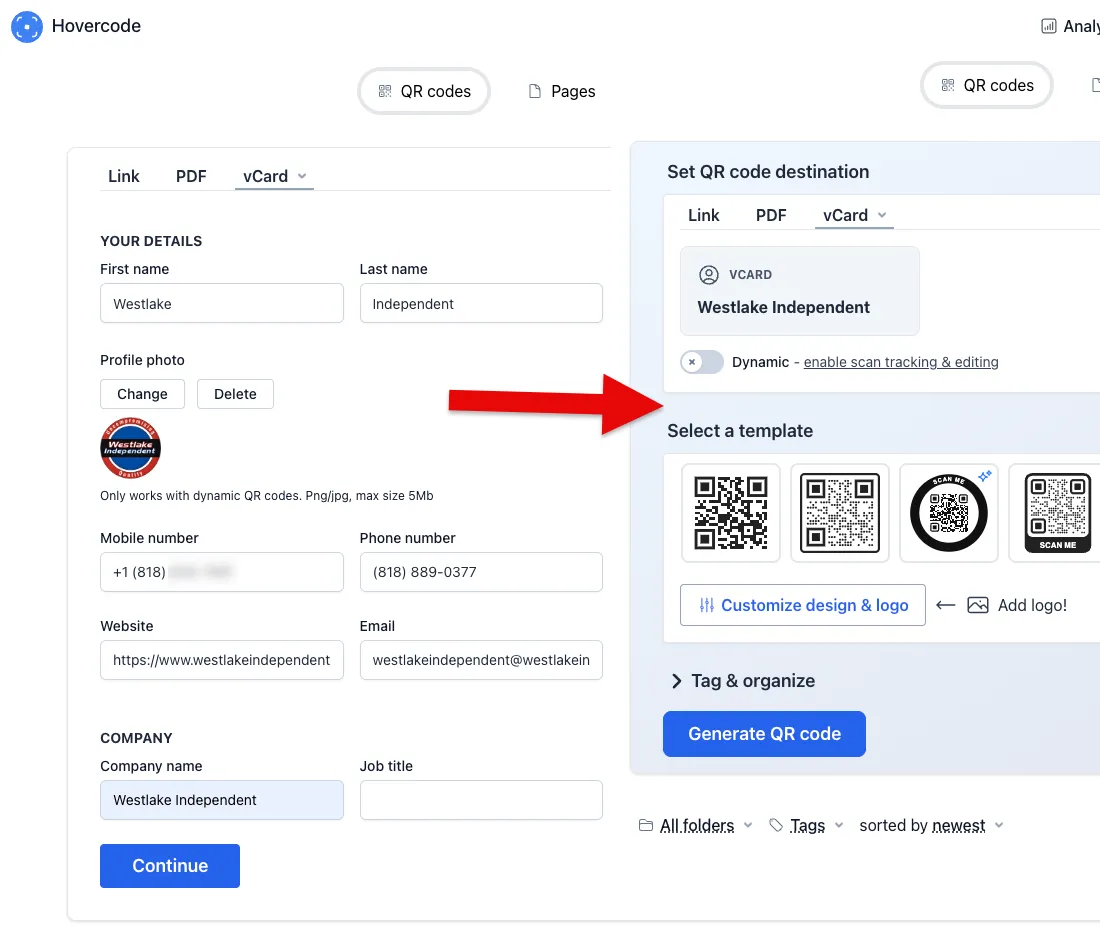Switch to Link tab in left form

tap(123, 176)
